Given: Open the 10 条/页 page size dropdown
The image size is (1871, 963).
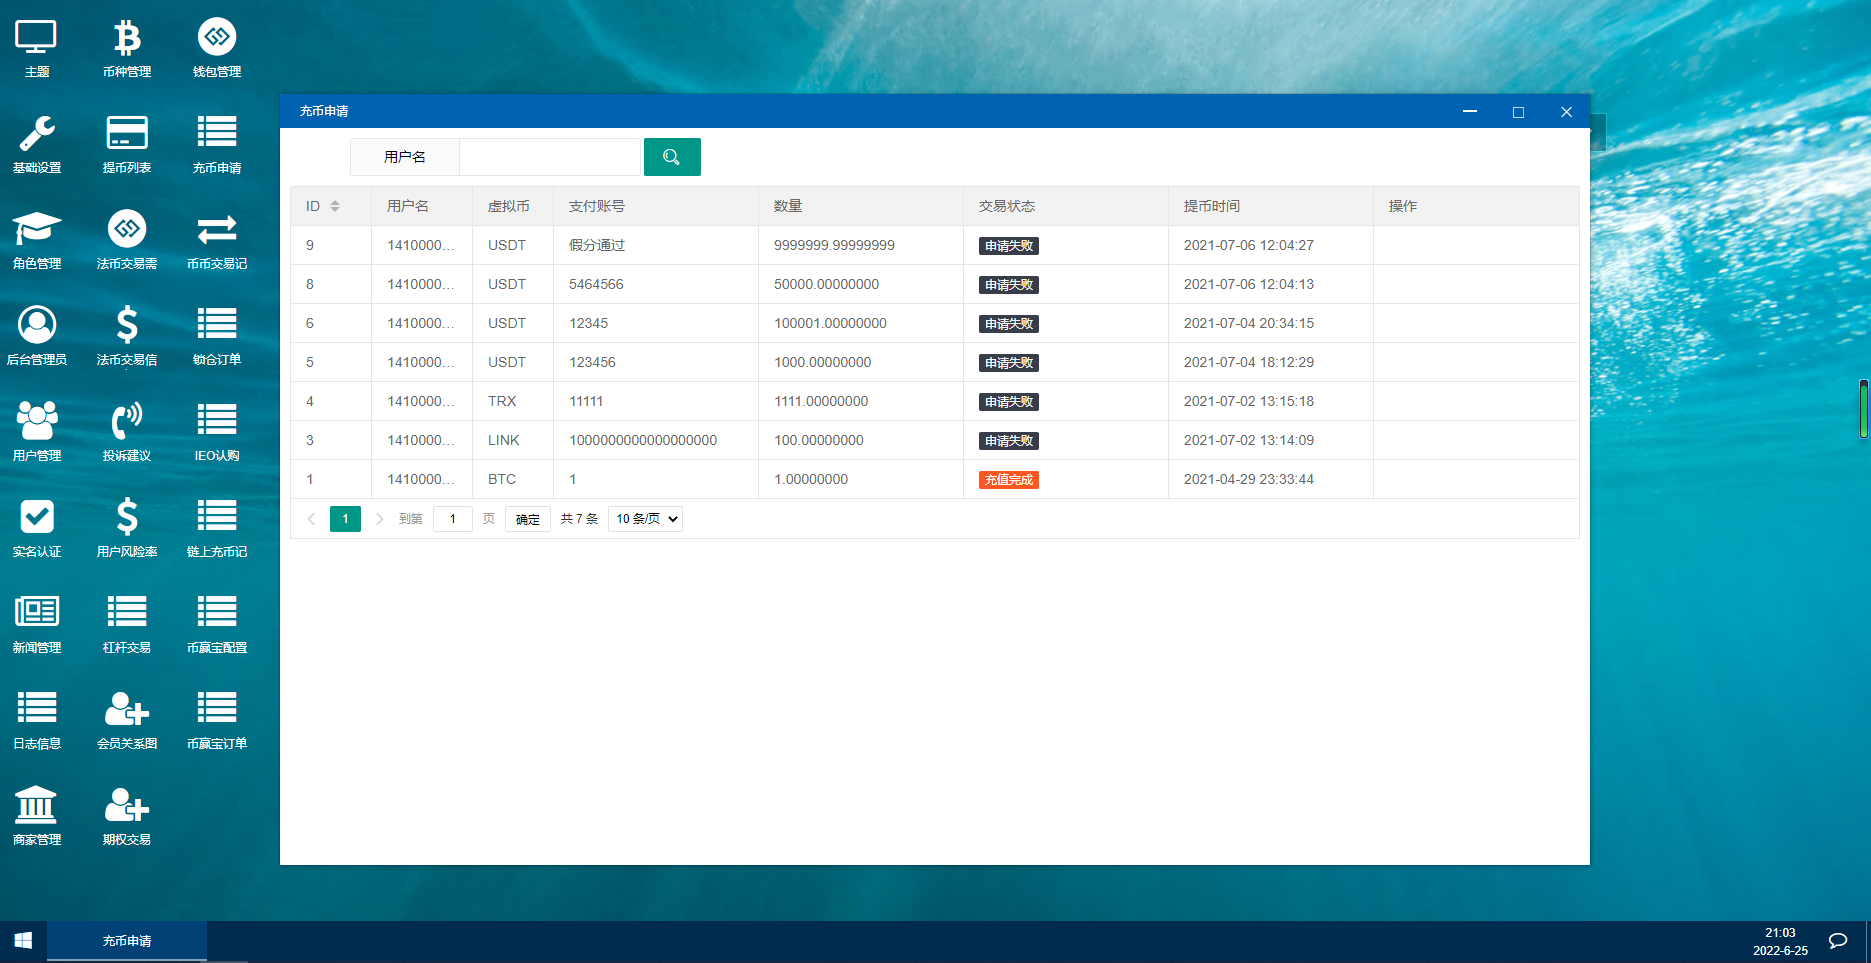Looking at the screenshot, I should tap(645, 519).
